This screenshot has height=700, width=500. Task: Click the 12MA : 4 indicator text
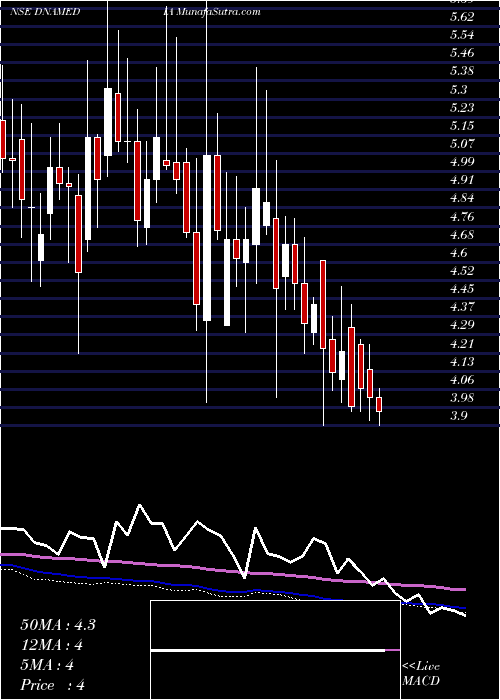(x=52, y=645)
